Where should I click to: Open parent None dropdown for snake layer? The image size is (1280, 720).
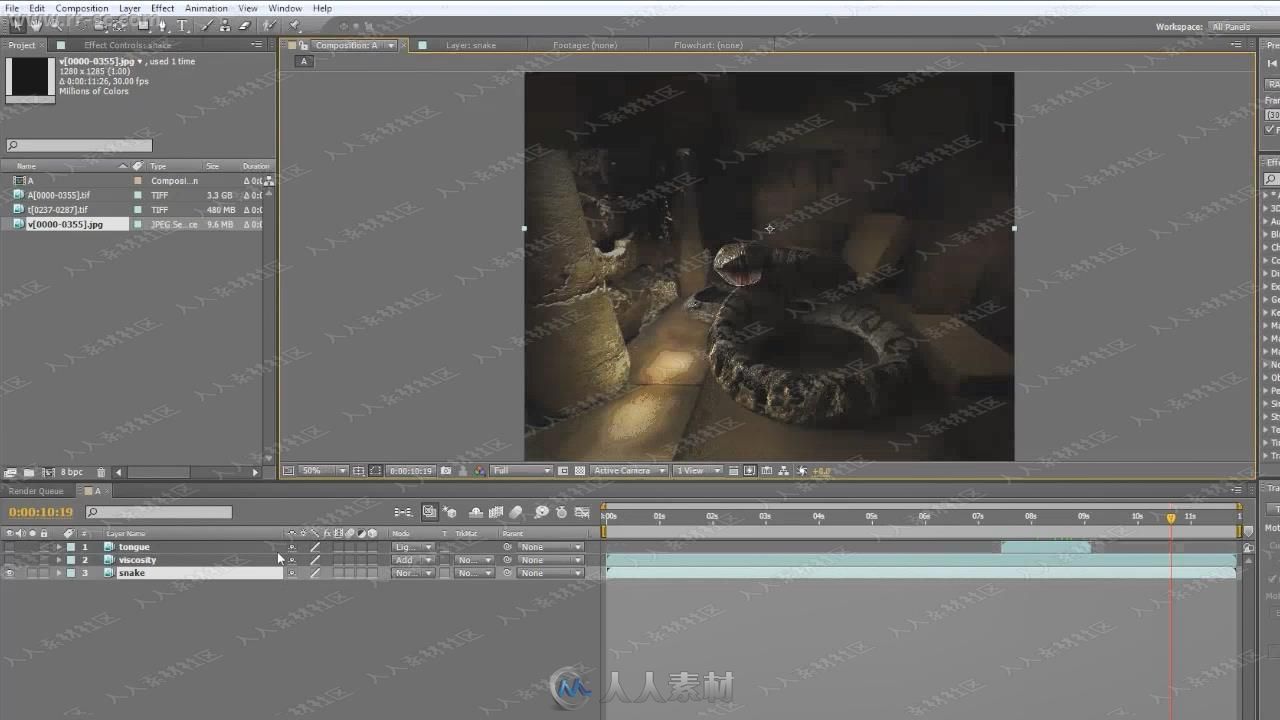pos(550,573)
